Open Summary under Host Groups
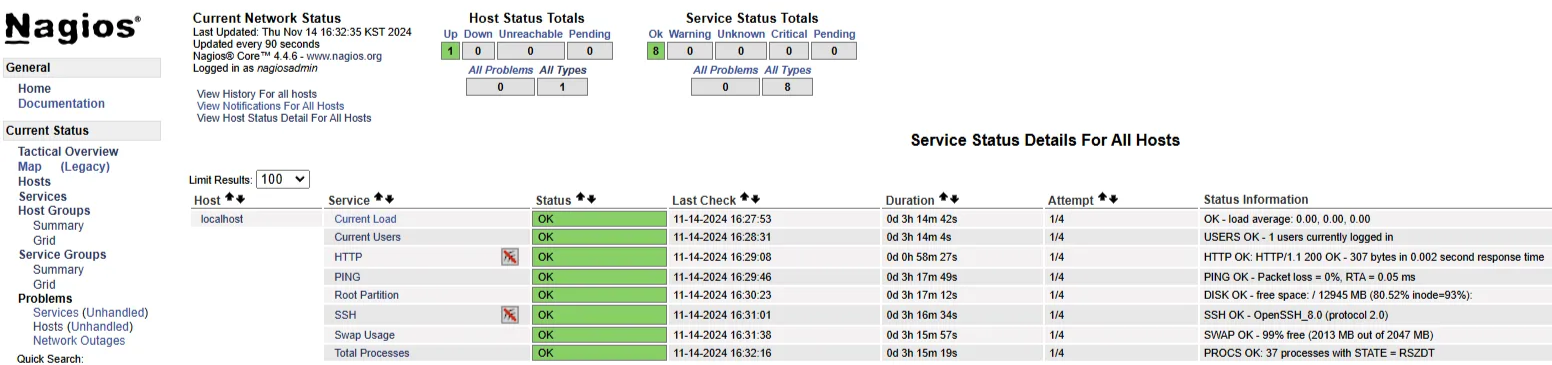The width and height of the screenshot is (1552, 365). tap(58, 226)
